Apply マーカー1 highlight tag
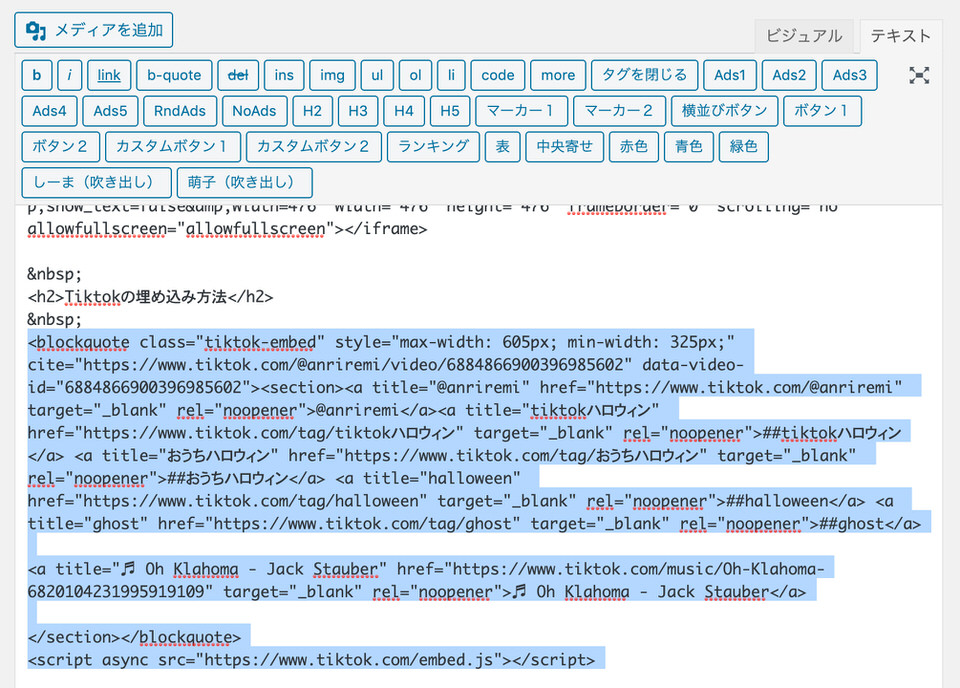 [522, 111]
